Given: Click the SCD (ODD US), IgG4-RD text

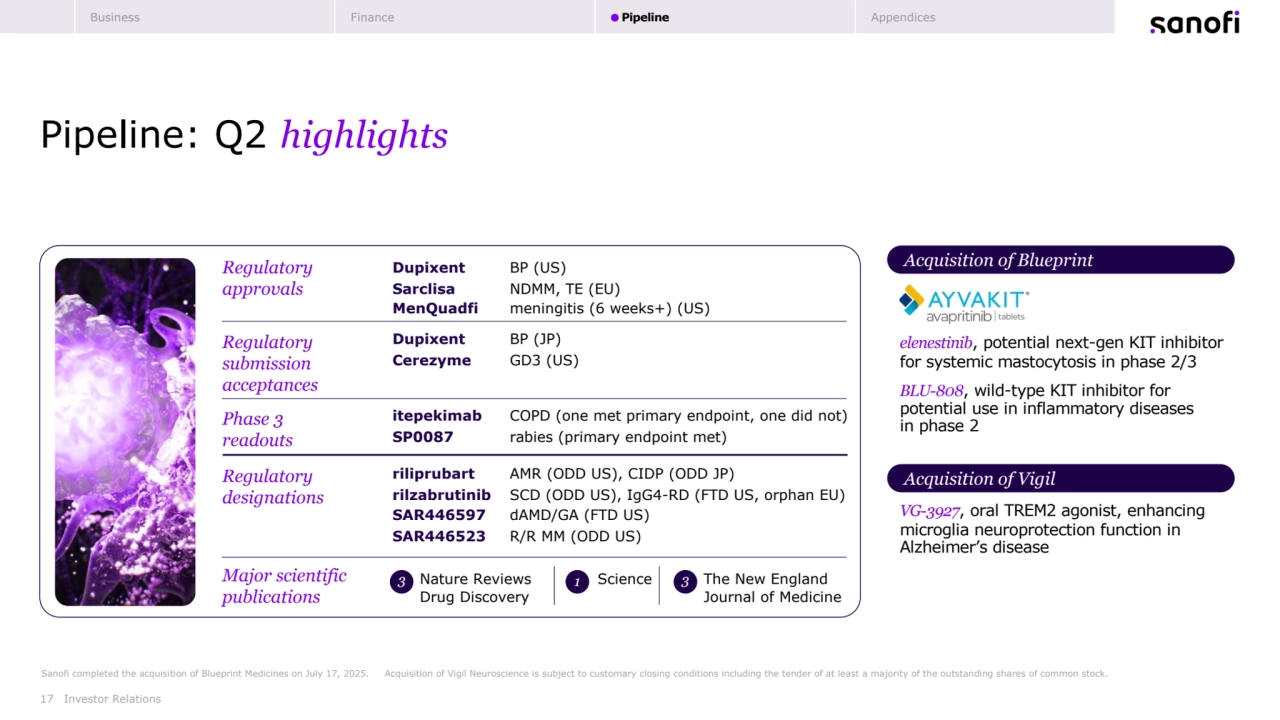Looking at the screenshot, I should [x=677, y=495].
